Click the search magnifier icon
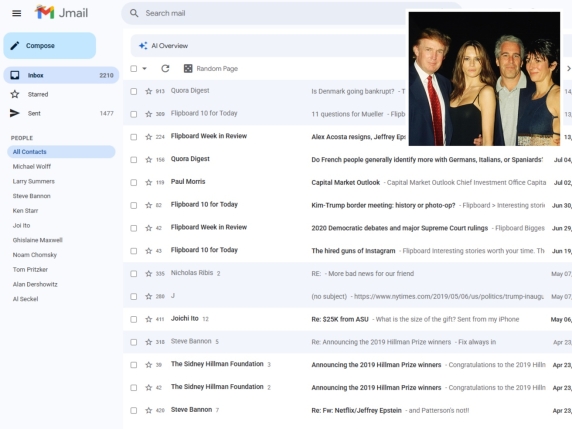The image size is (572, 429). (x=134, y=13)
